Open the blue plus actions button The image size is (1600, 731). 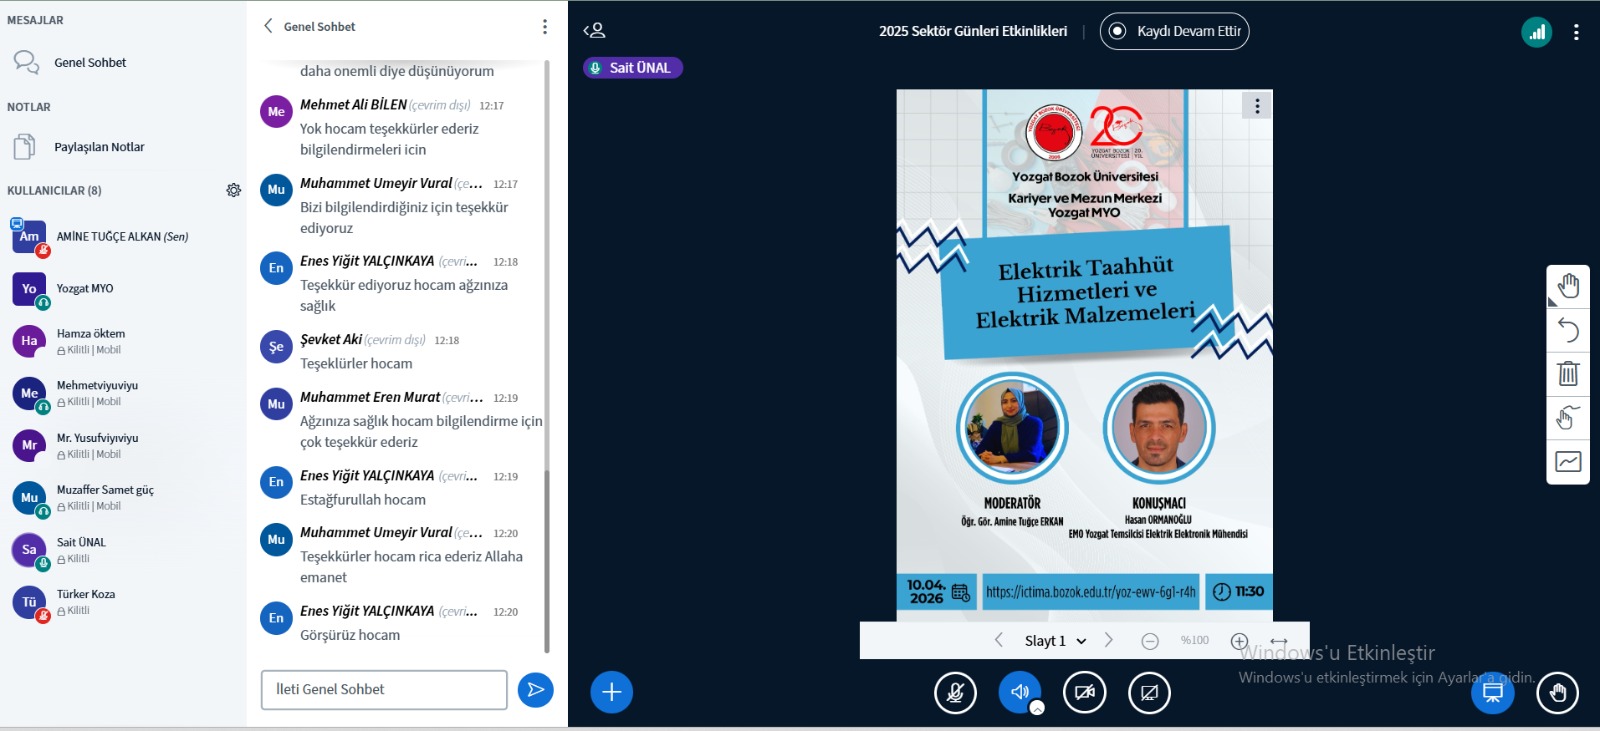[x=611, y=692]
